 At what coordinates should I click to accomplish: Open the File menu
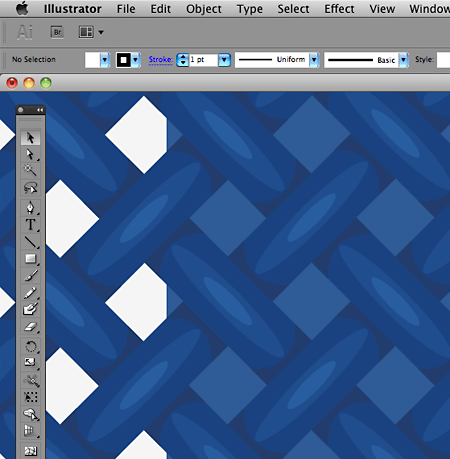126,9
